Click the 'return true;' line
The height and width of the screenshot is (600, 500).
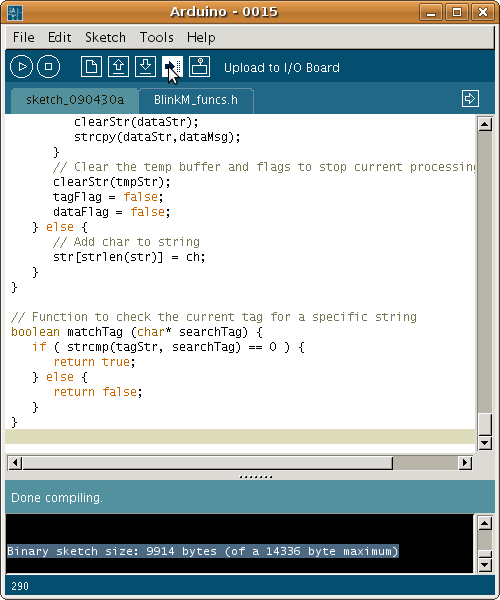tap(94, 362)
